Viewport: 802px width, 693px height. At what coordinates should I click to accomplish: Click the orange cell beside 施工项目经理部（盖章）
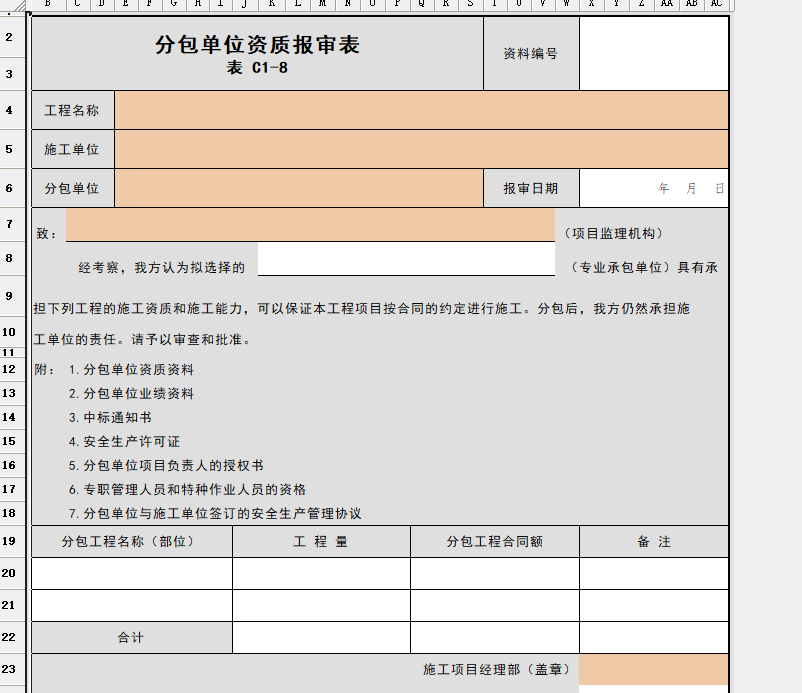tap(653, 669)
